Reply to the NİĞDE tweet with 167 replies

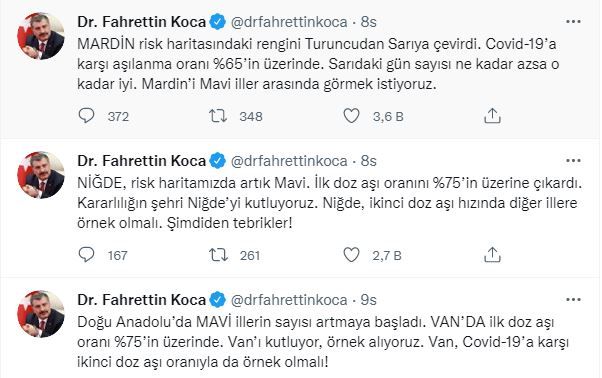pyautogui.click(x=86, y=254)
